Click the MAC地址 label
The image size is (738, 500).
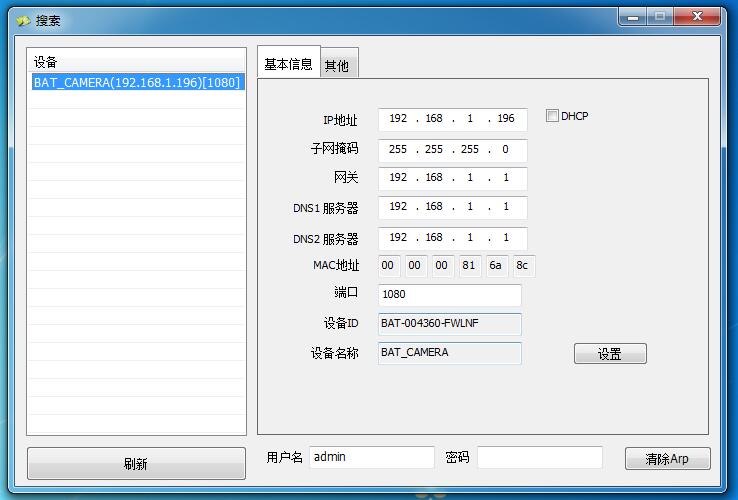[336, 266]
